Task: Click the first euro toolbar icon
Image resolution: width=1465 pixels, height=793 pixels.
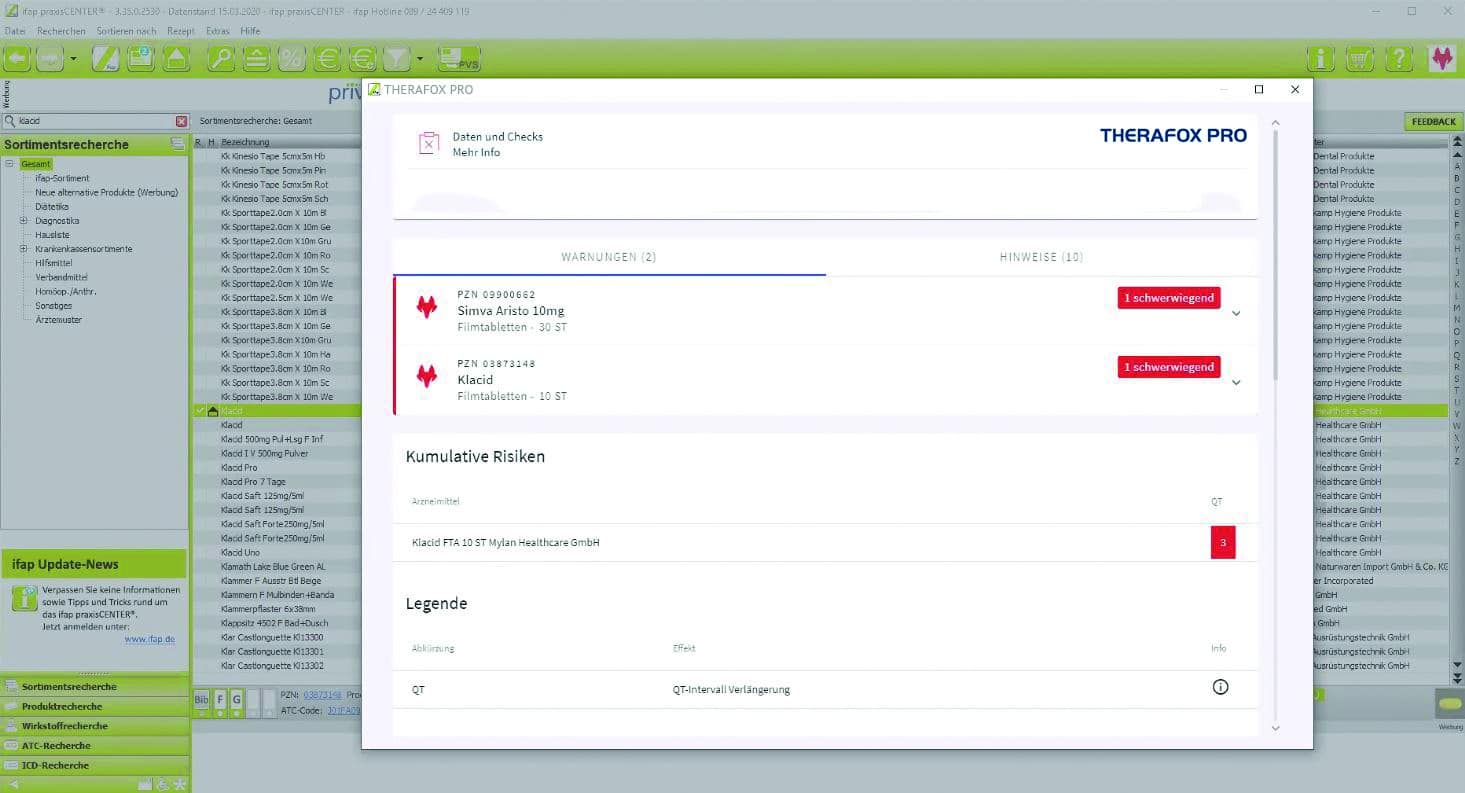Action: (327, 59)
